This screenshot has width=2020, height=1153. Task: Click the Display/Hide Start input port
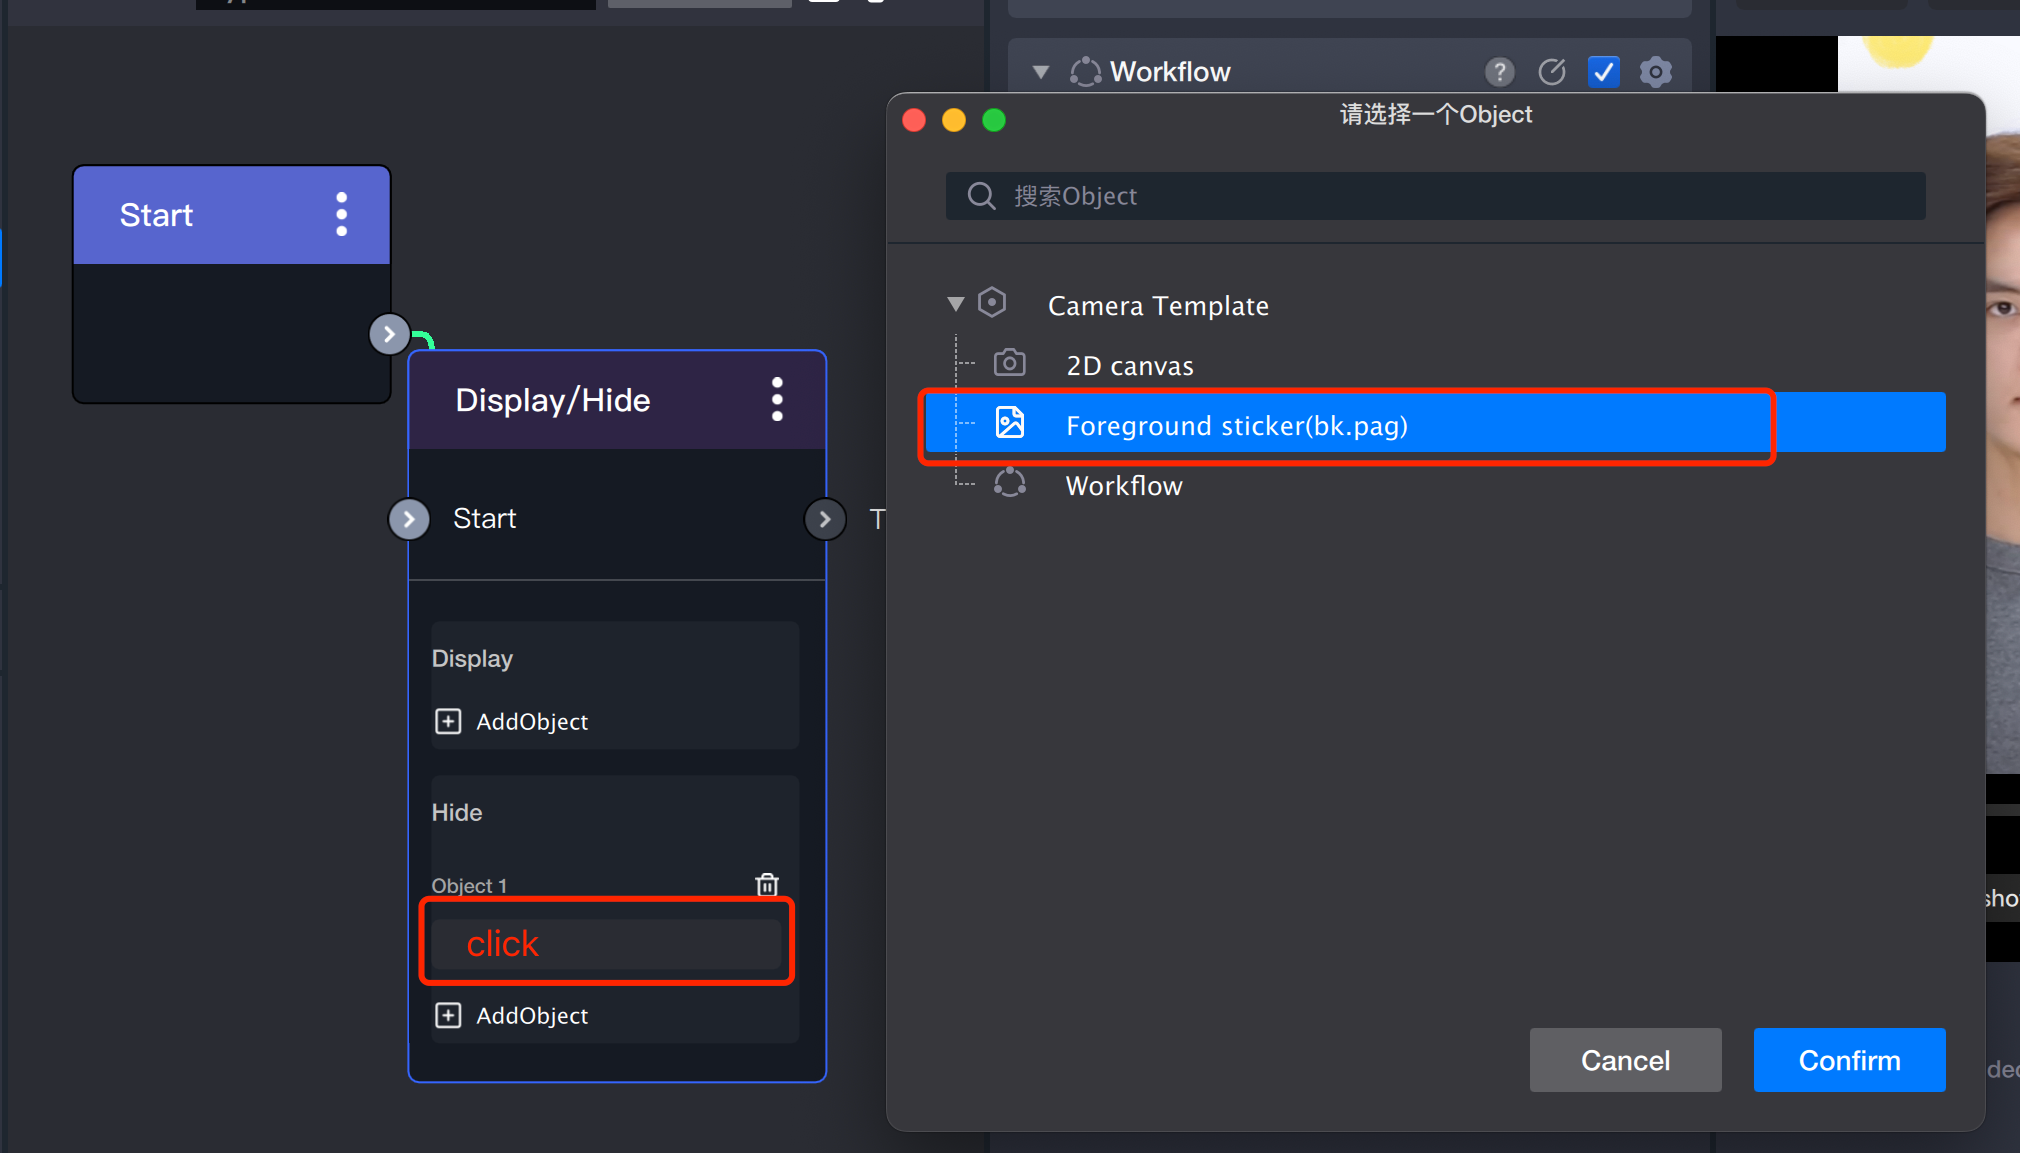pos(409,519)
